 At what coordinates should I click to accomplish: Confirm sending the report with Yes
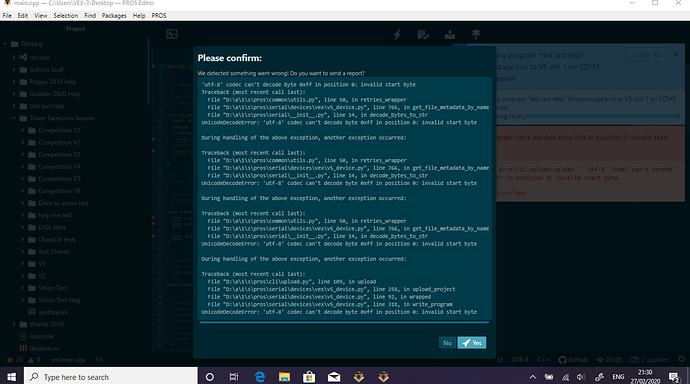(472, 343)
